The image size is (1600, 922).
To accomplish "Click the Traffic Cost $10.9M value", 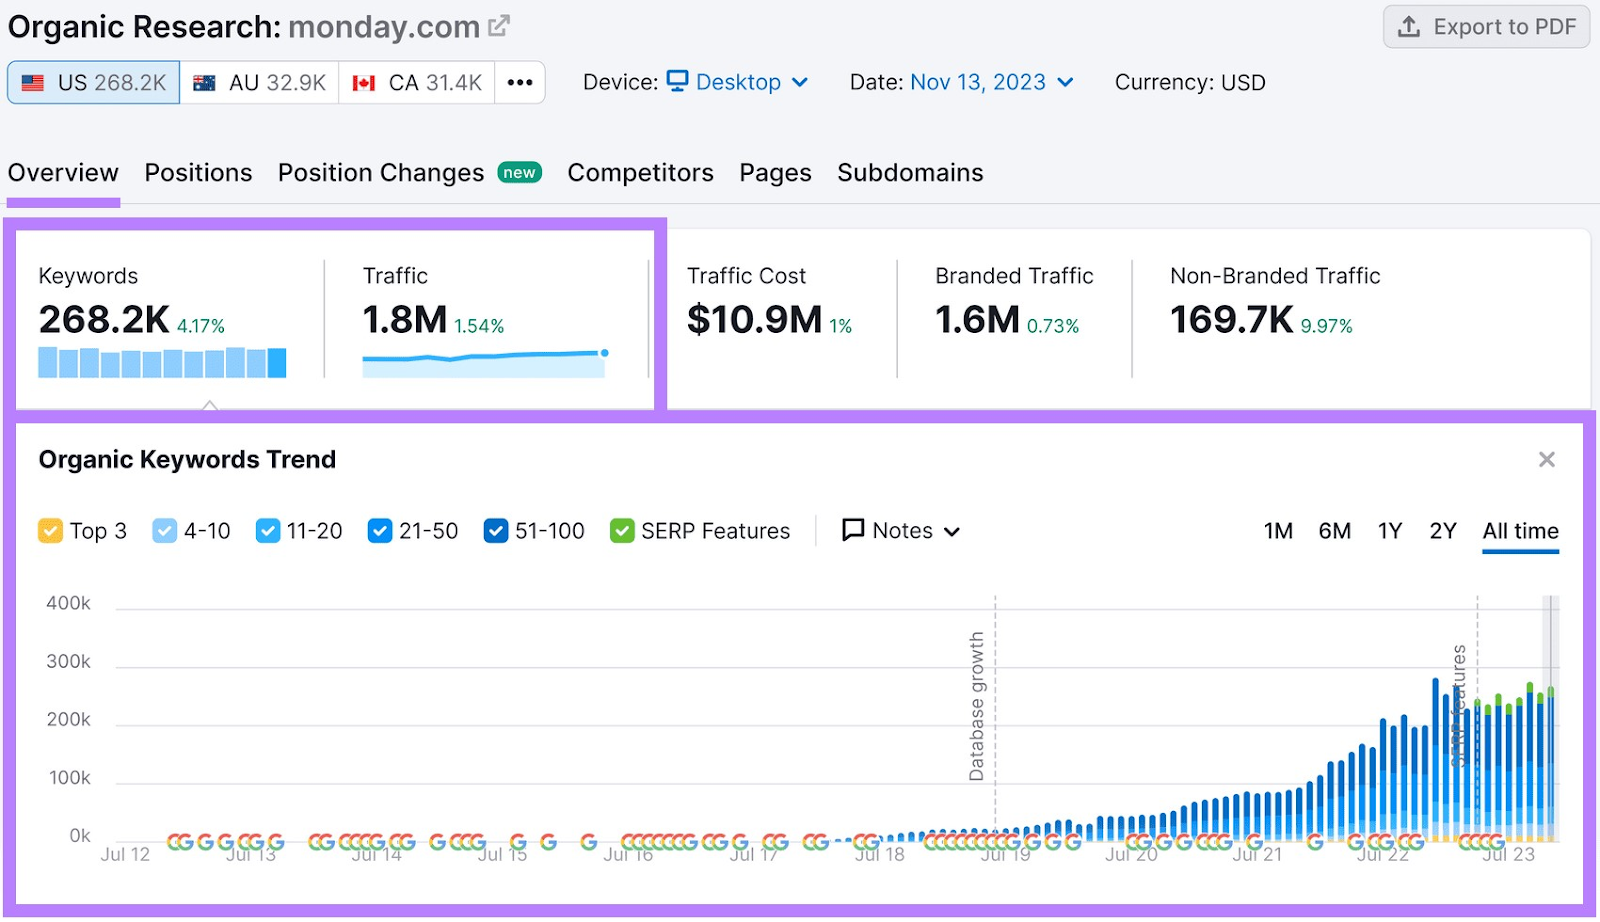I will coord(754,320).
